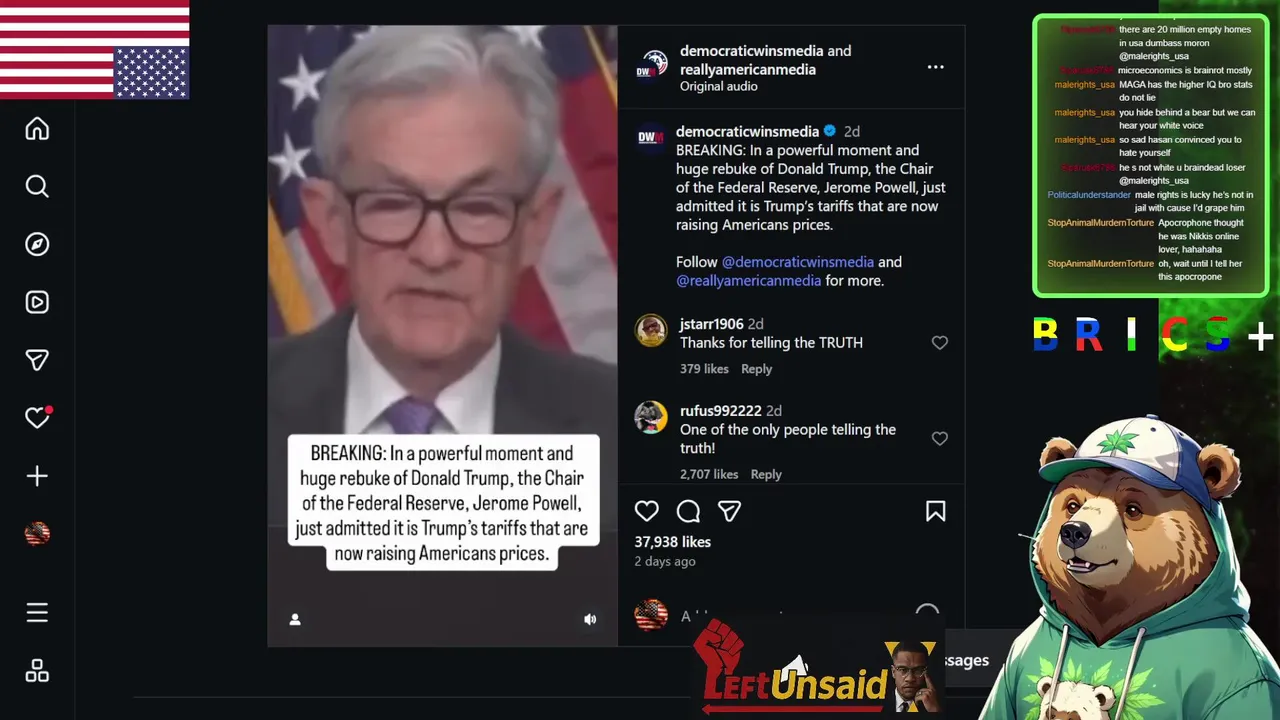
Task: Open @reallyamericanmedia link in caption
Action: coord(748,280)
